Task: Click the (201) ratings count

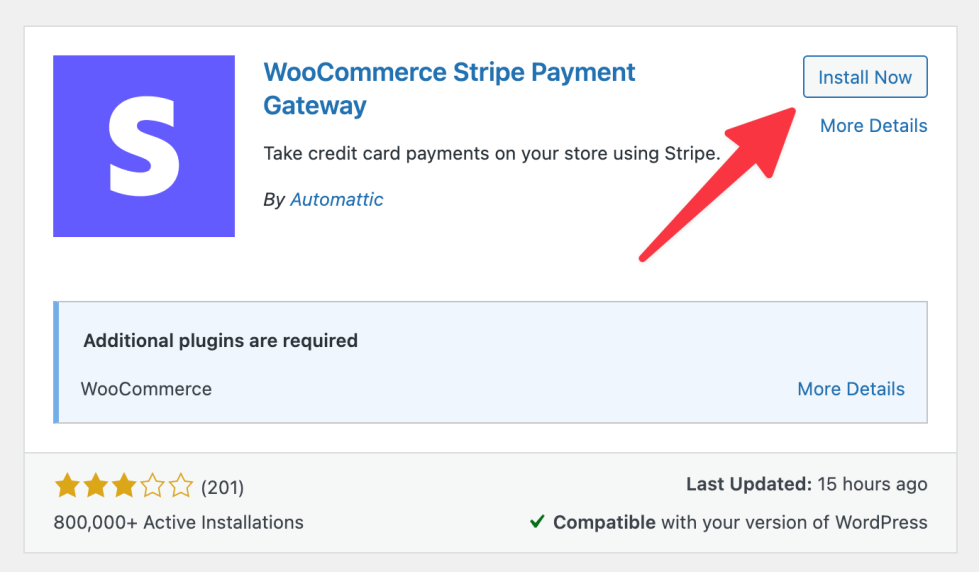Action: pos(222,488)
